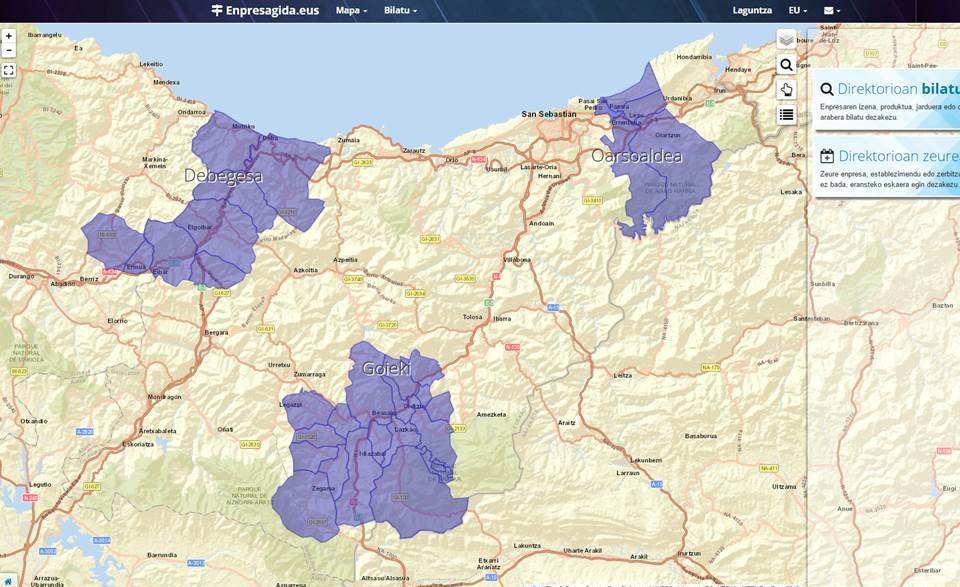Activate the pointer hand selection tool

(x=786, y=90)
